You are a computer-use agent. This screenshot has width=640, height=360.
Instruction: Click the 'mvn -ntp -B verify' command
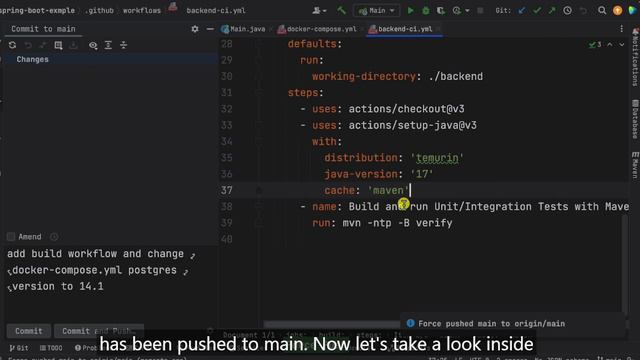(397, 223)
